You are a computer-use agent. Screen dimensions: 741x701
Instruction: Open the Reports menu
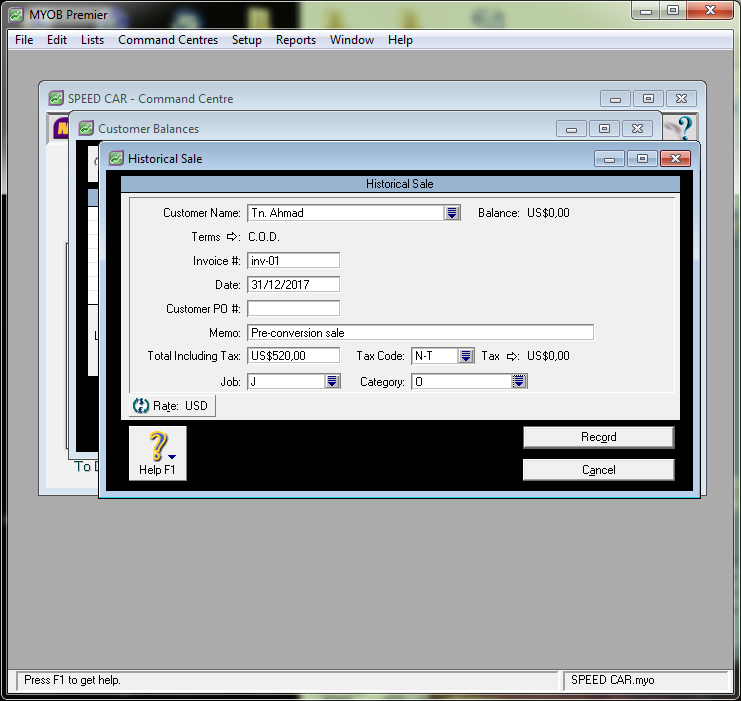[x=296, y=40]
